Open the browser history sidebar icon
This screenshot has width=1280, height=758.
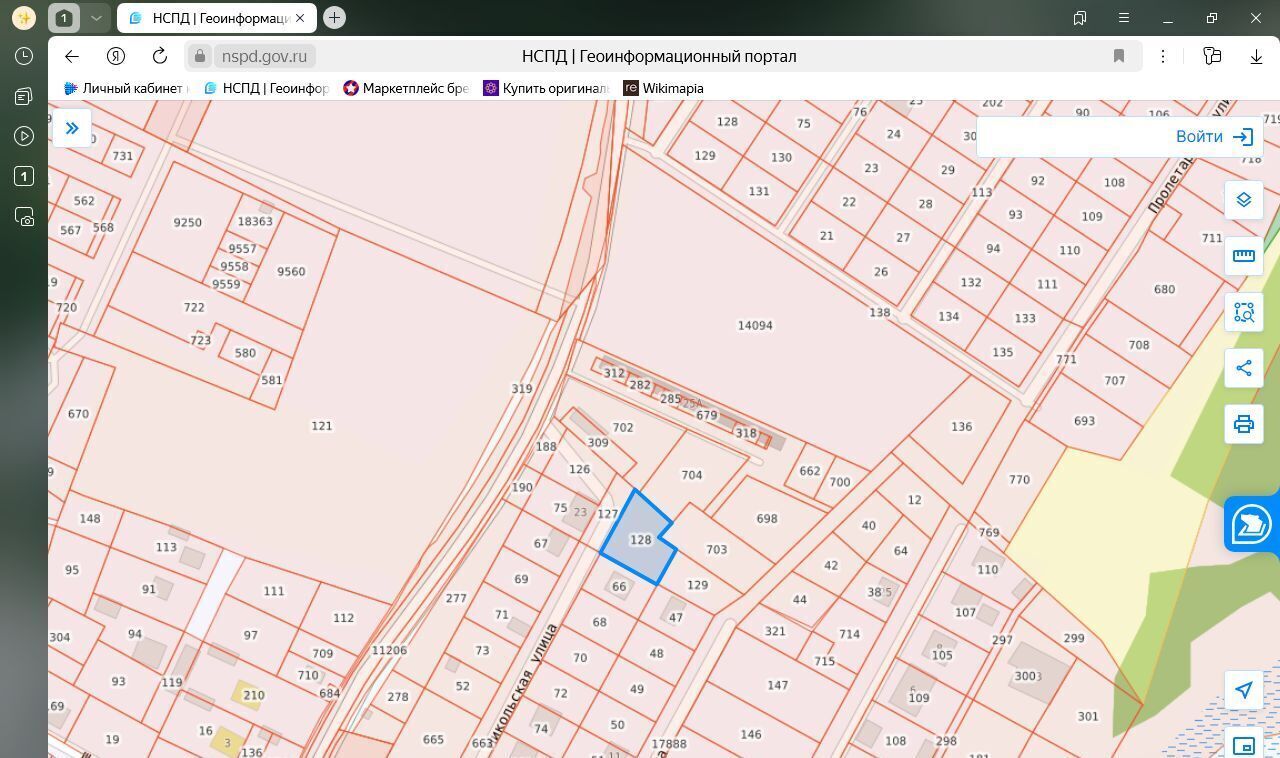[24, 56]
